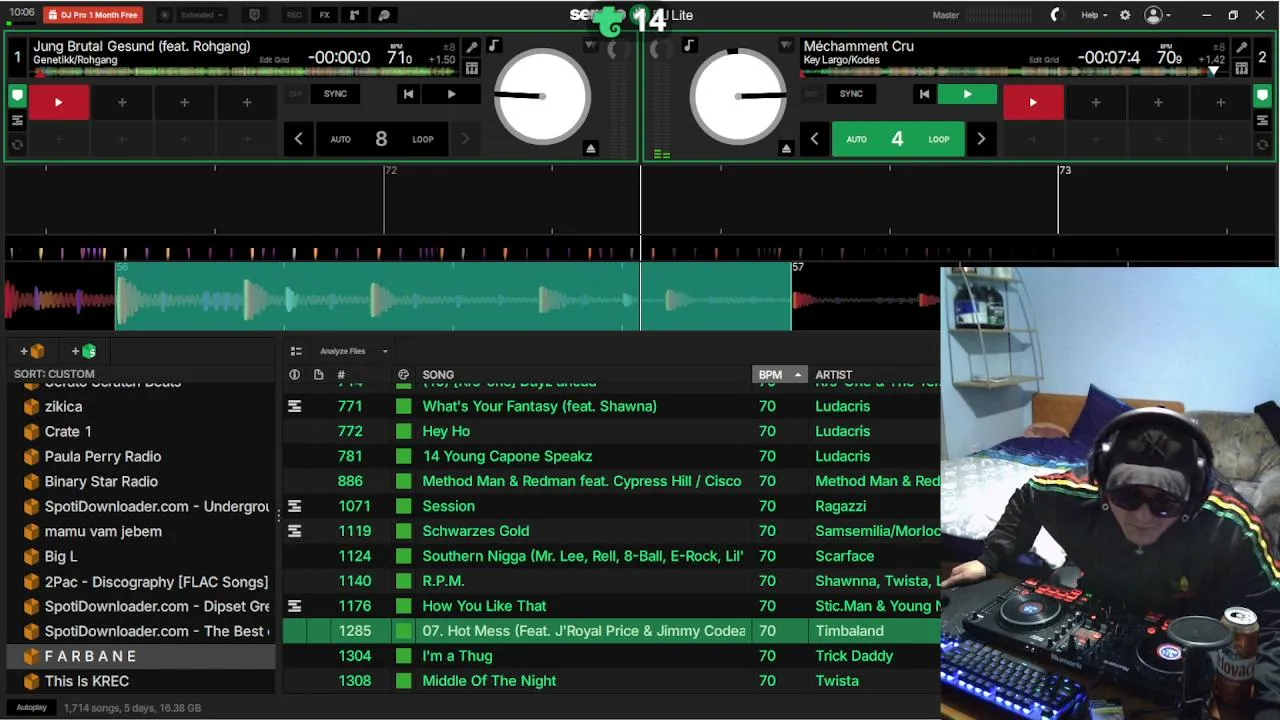Screen dimensions: 1280x720
Task: Click the user account avatar
Action: coord(1153,15)
